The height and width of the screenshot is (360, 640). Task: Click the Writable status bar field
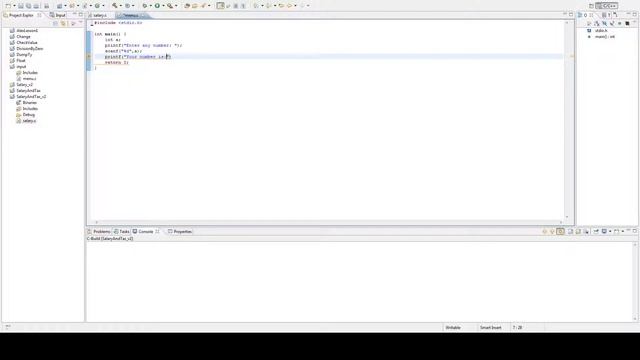click(x=453, y=327)
